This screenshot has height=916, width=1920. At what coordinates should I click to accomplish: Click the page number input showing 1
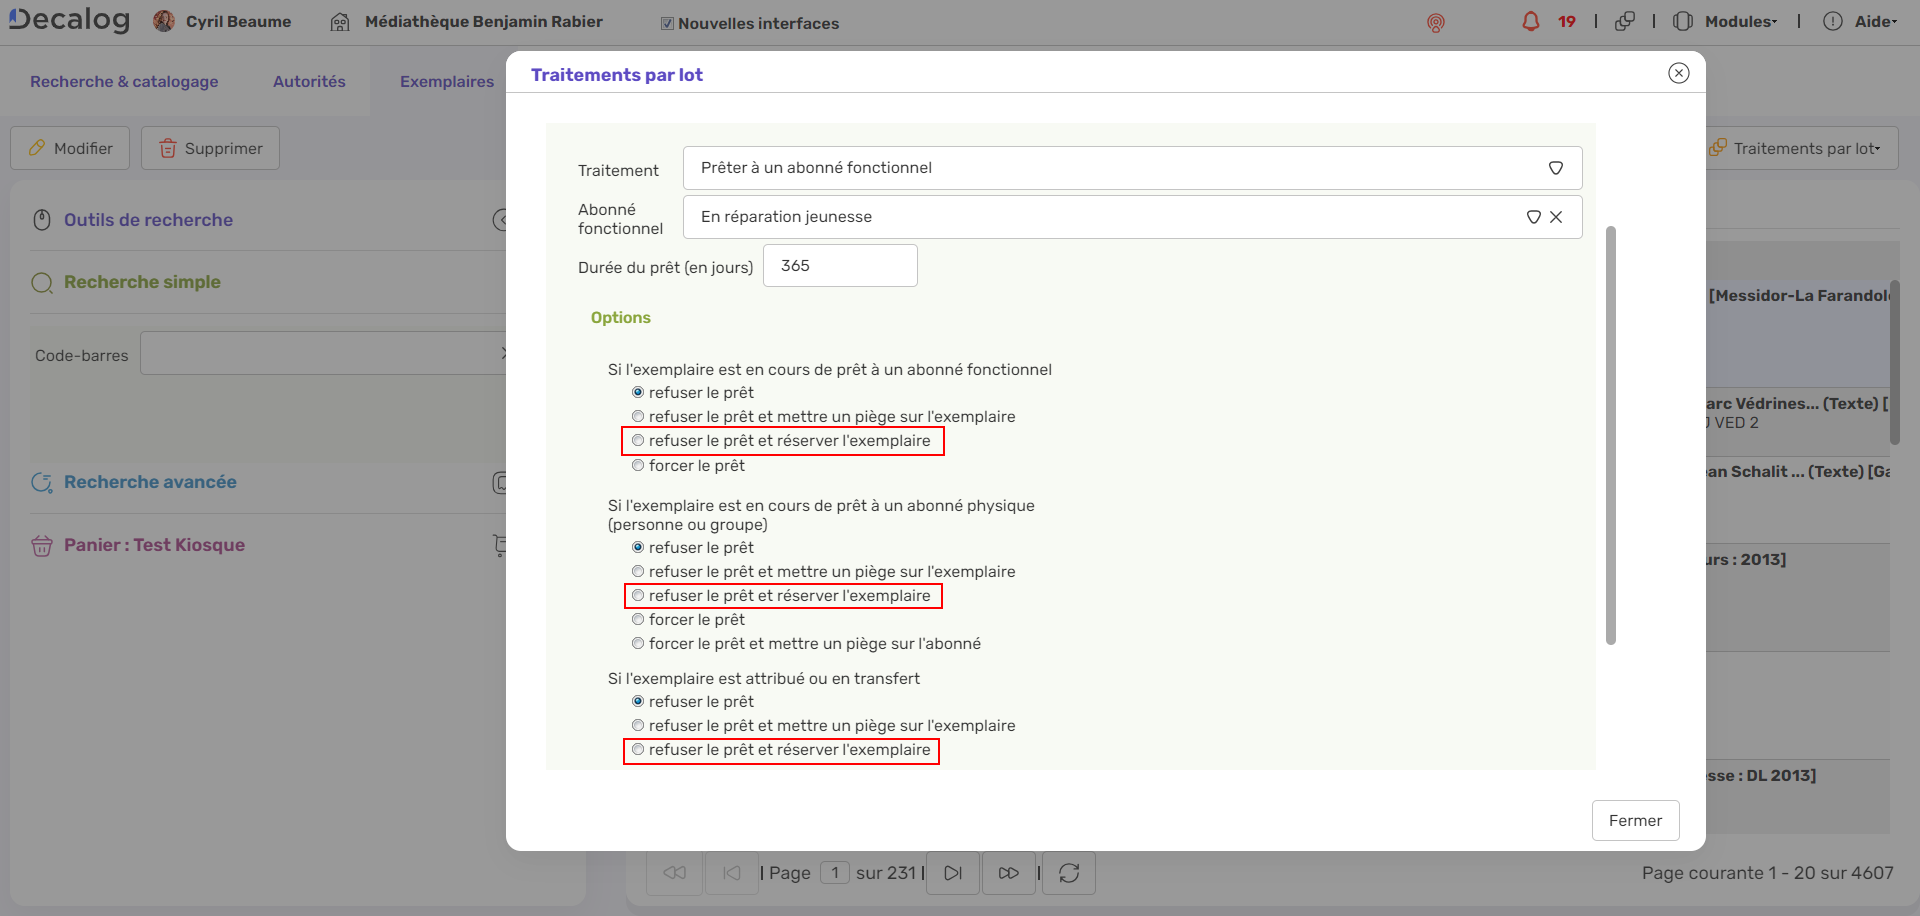tap(835, 872)
